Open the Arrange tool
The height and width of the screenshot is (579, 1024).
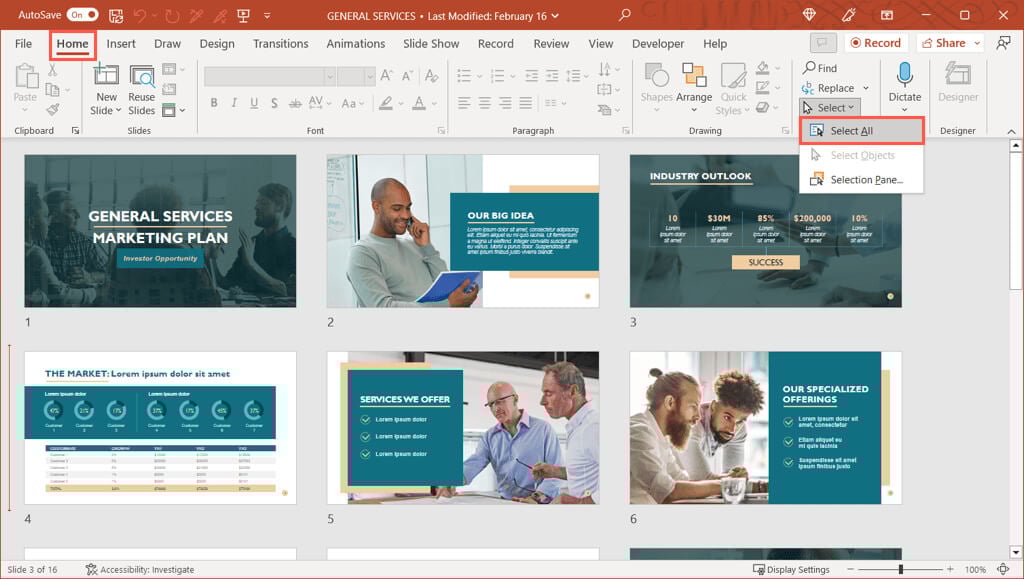(x=694, y=85)
